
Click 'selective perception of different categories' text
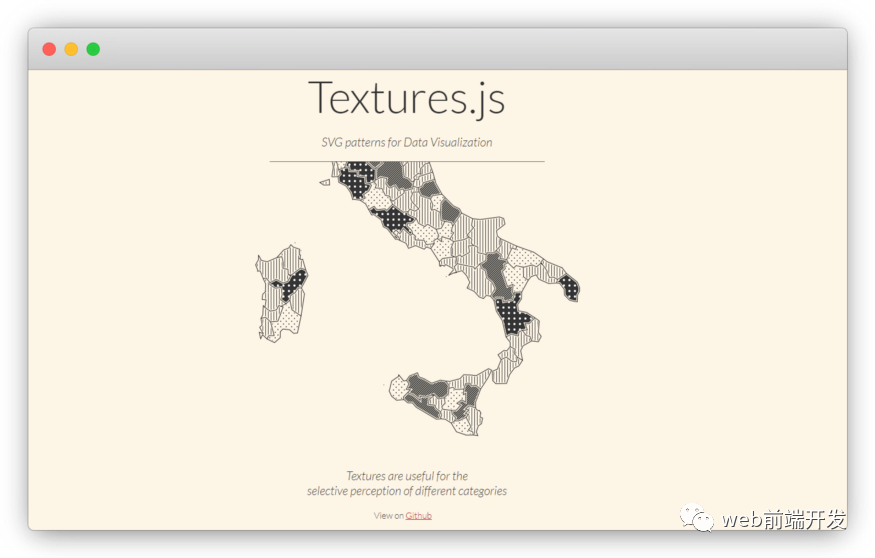(407, 491)
